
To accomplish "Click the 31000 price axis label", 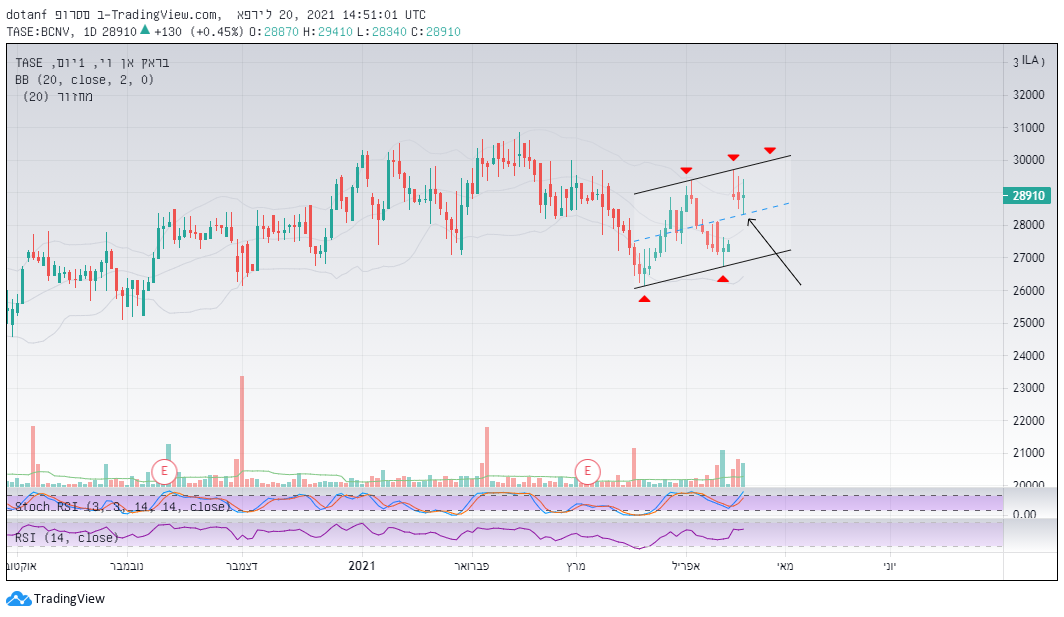I will tap(1029, 128).
